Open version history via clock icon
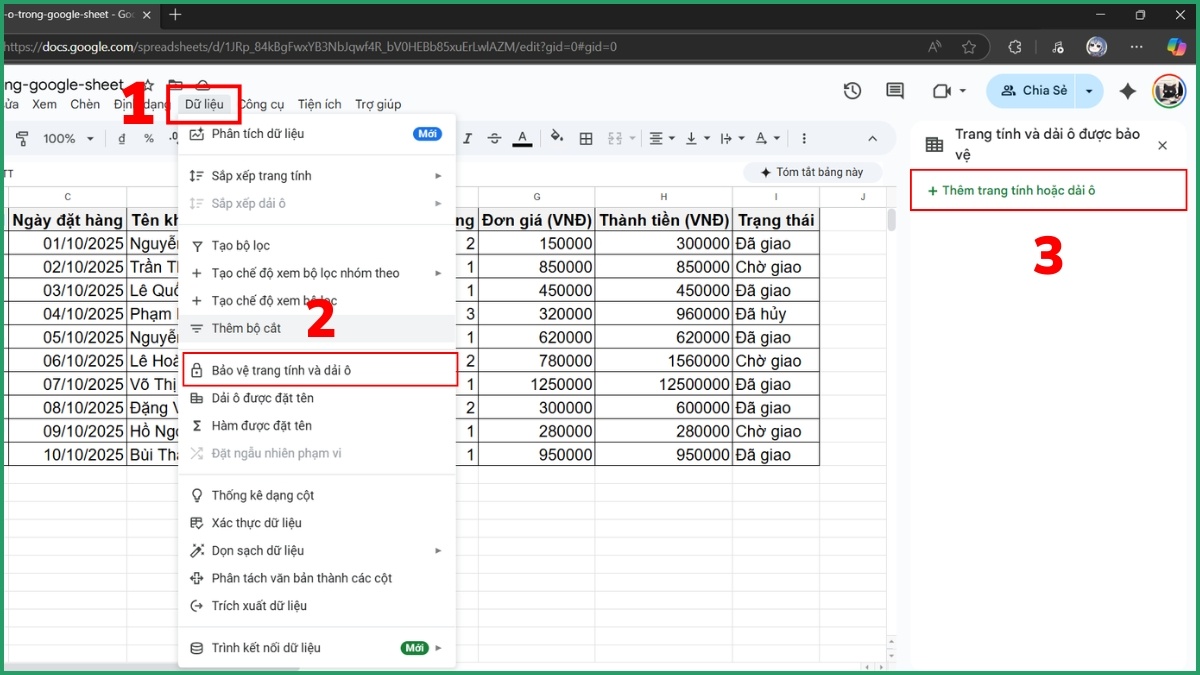 tap(852, 90)
